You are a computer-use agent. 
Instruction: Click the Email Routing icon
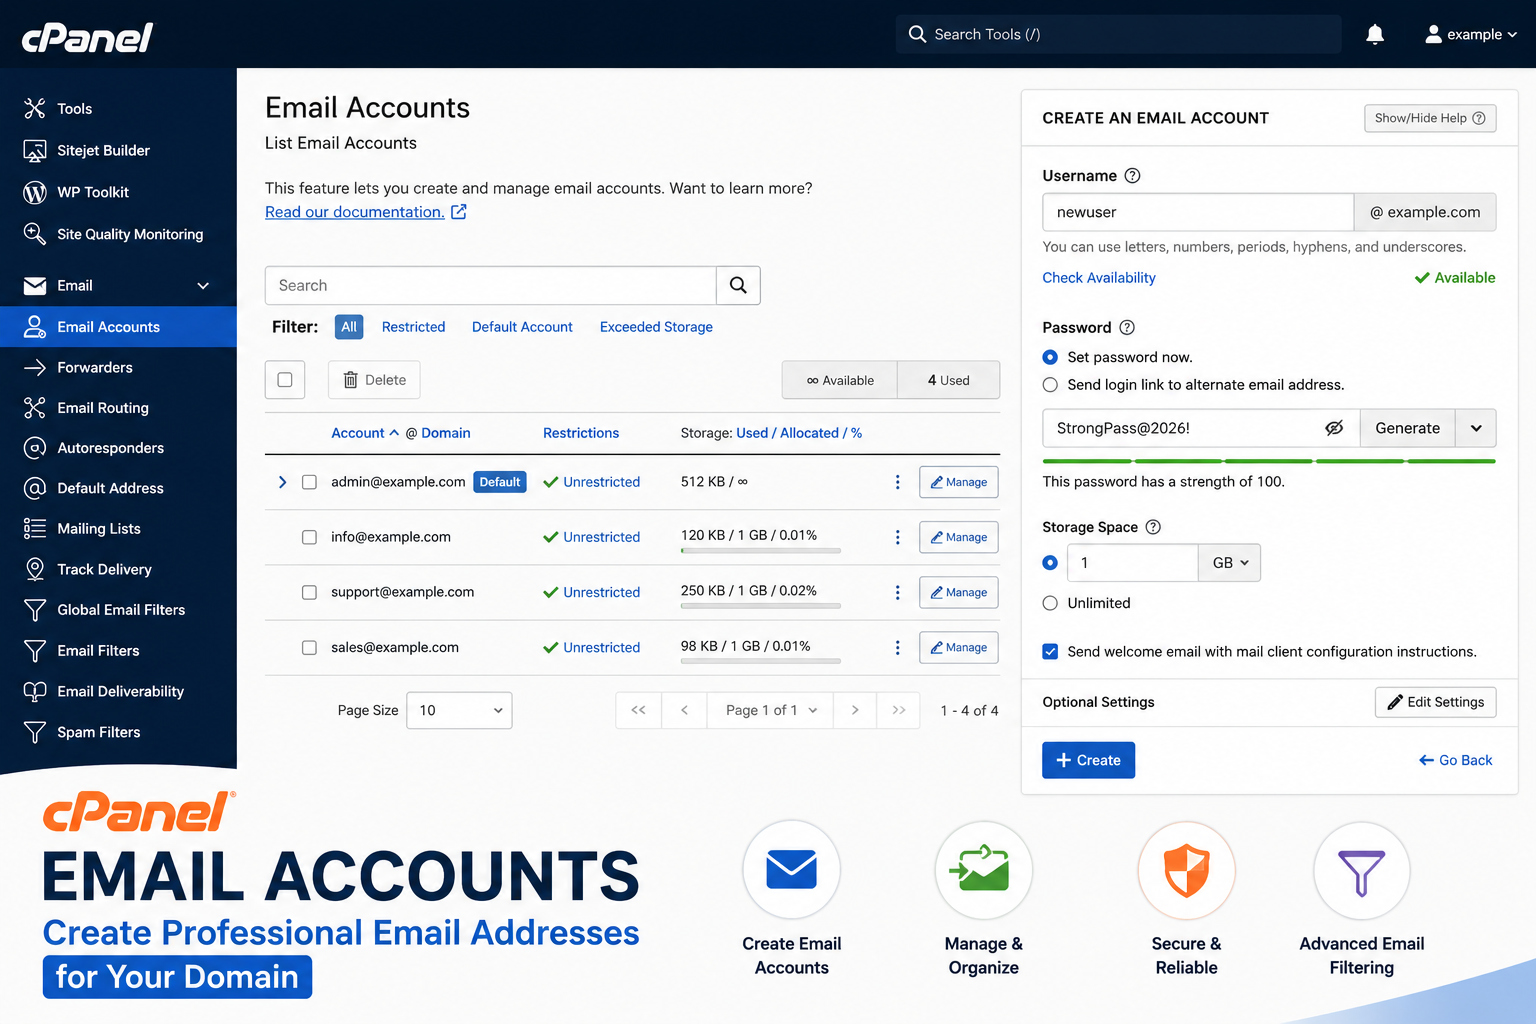(35, 407)
